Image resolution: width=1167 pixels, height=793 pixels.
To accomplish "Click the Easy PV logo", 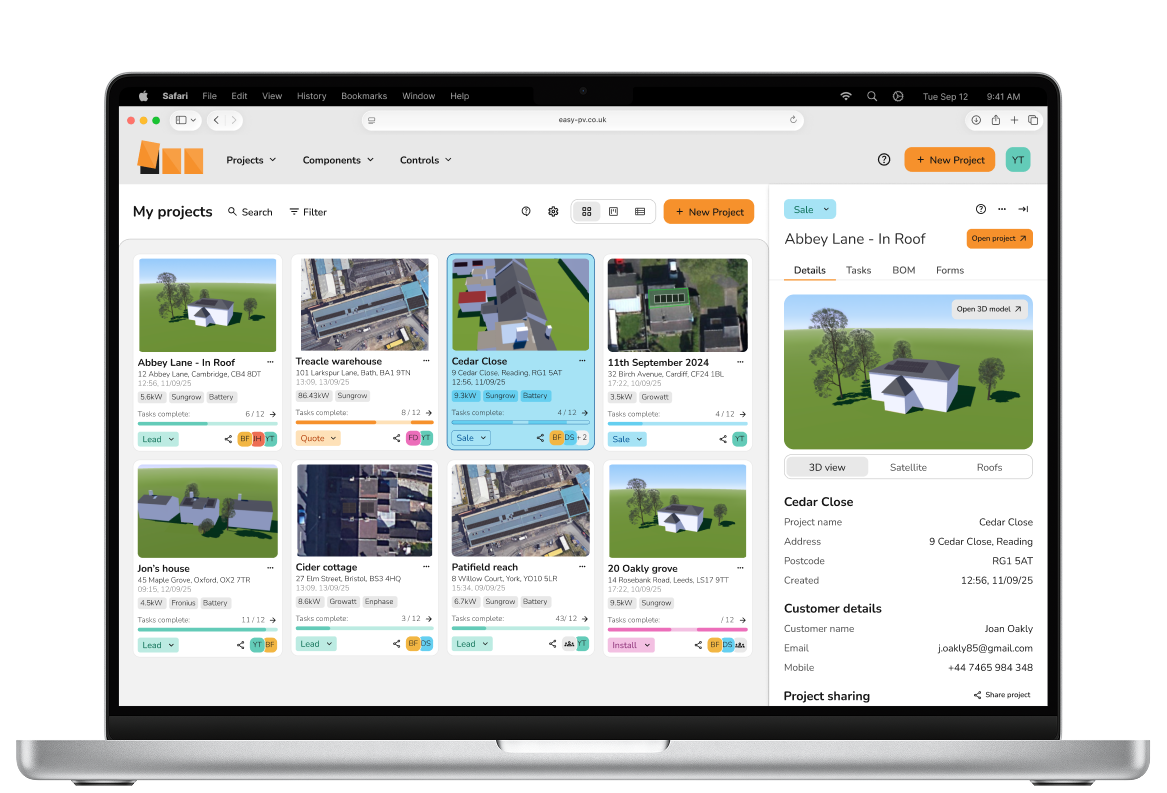I will 170,158.
